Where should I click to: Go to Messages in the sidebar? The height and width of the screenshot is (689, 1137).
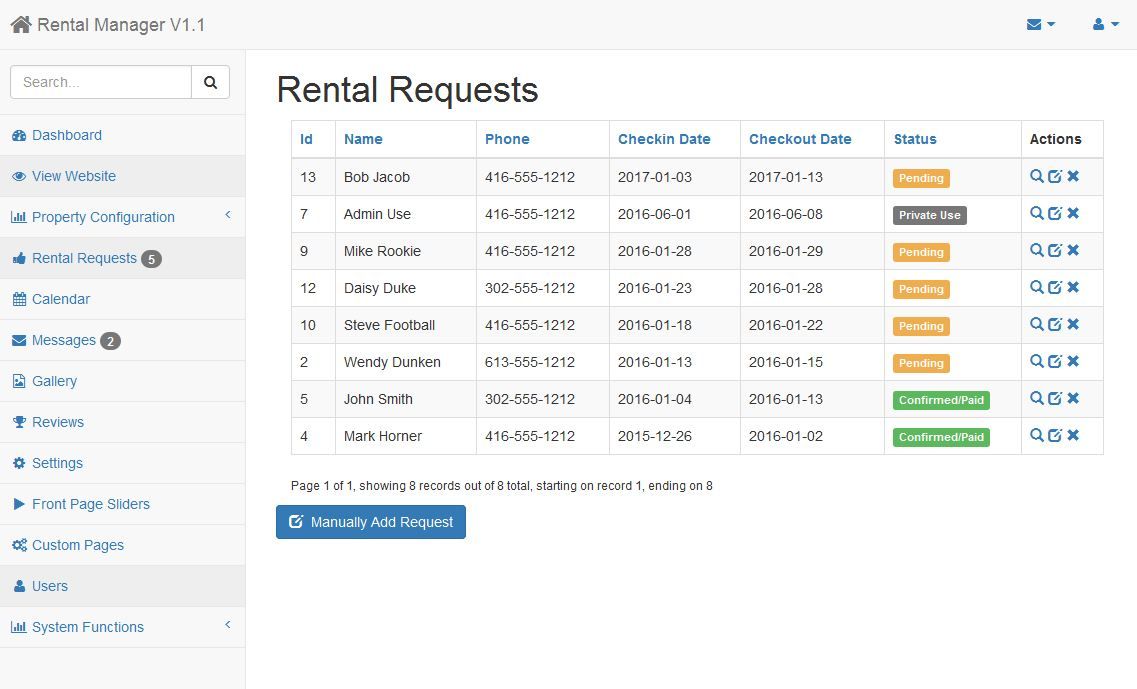point(63,340)
